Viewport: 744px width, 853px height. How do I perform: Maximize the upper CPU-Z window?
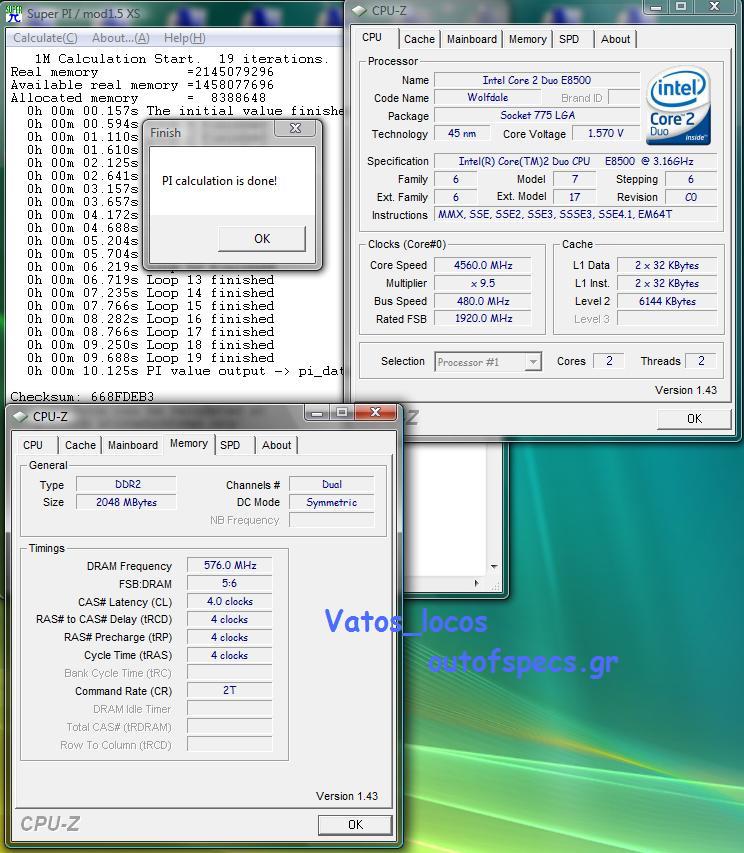[681, 7]
